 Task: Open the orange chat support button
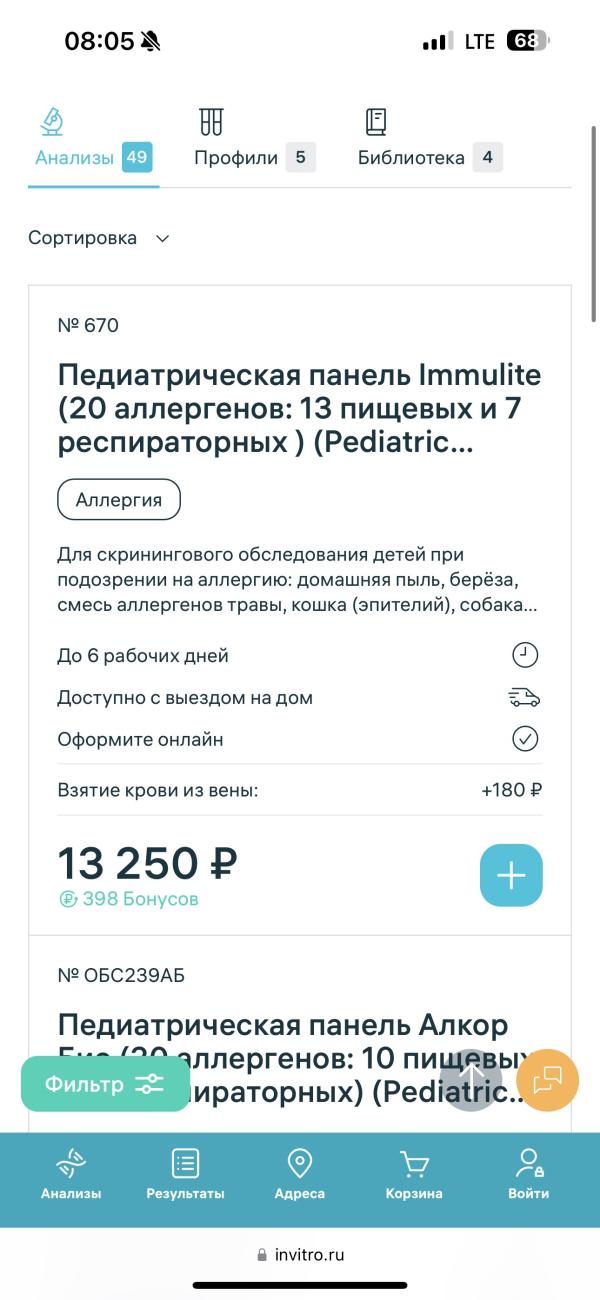[548, 1080]
